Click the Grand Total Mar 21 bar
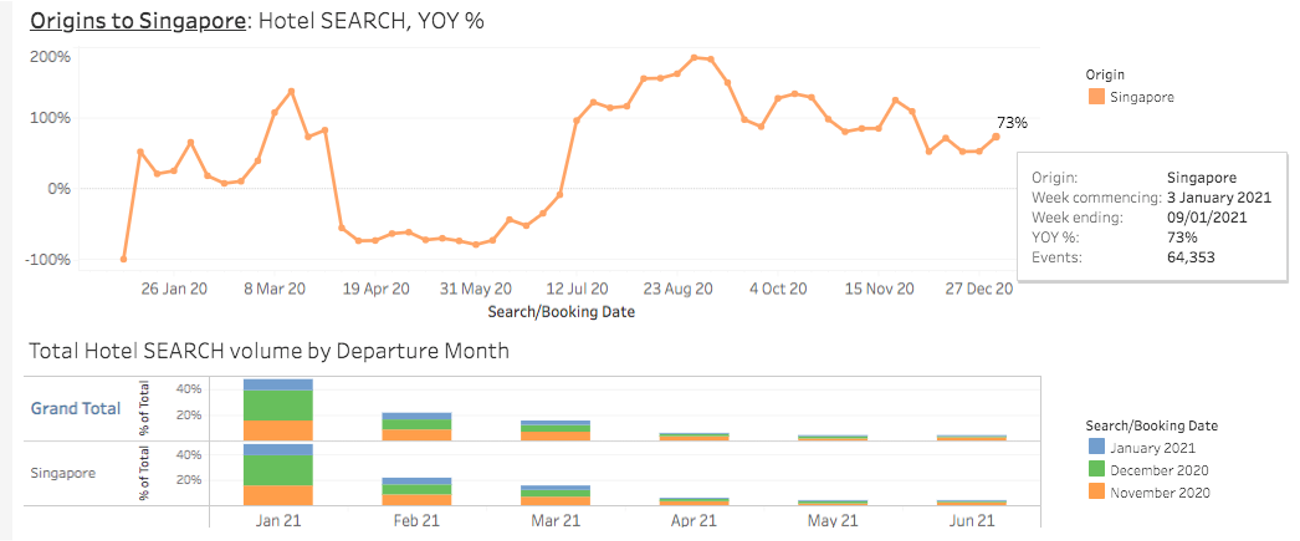Viewport: 1300px width, 541px height. pos(555,431)
